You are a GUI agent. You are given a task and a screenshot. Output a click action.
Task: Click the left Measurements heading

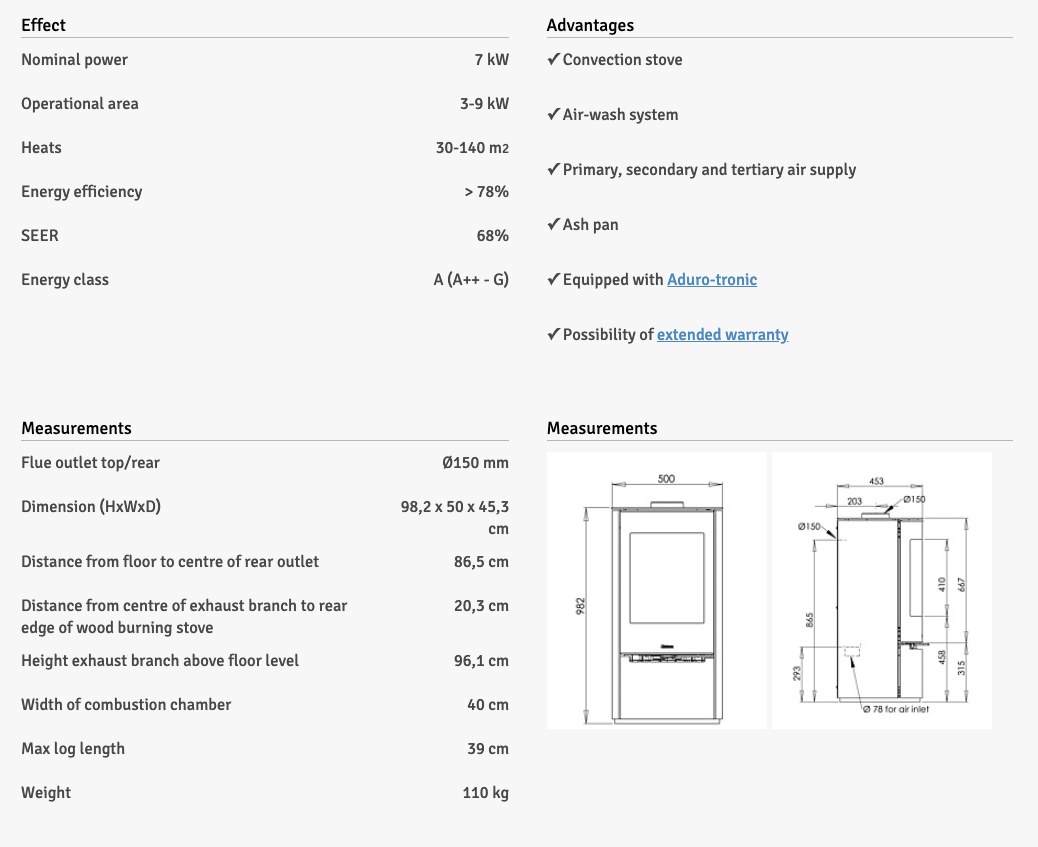tap(76, 428)
